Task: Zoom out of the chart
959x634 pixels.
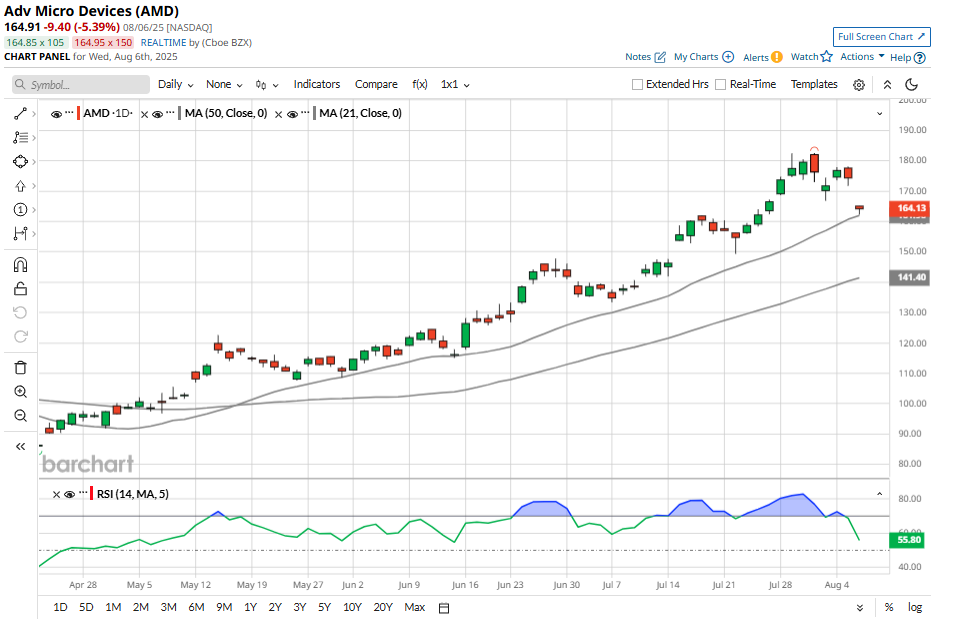Action: coord(20,416)
